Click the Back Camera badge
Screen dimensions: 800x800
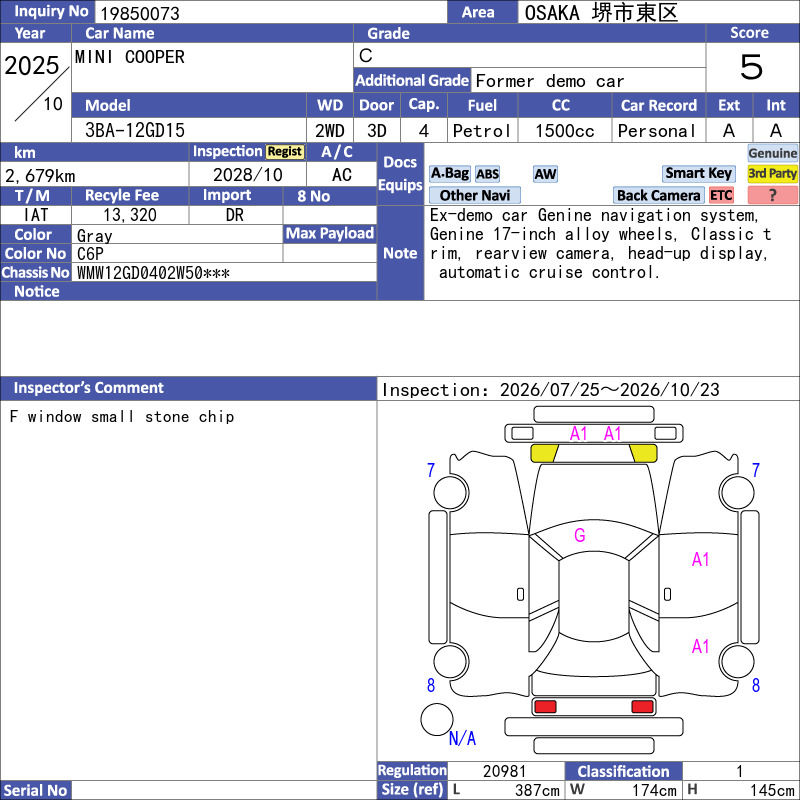point(658,195)
